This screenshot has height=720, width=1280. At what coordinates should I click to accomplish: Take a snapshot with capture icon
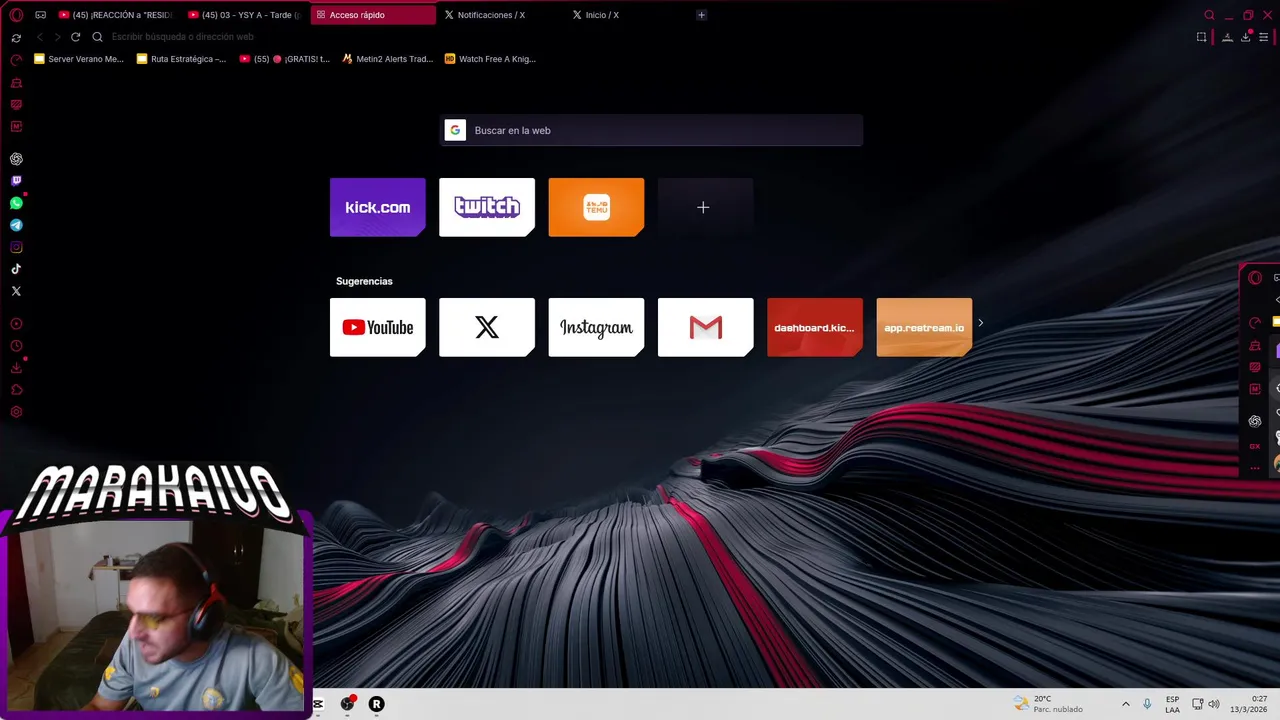pos(1201,37)
